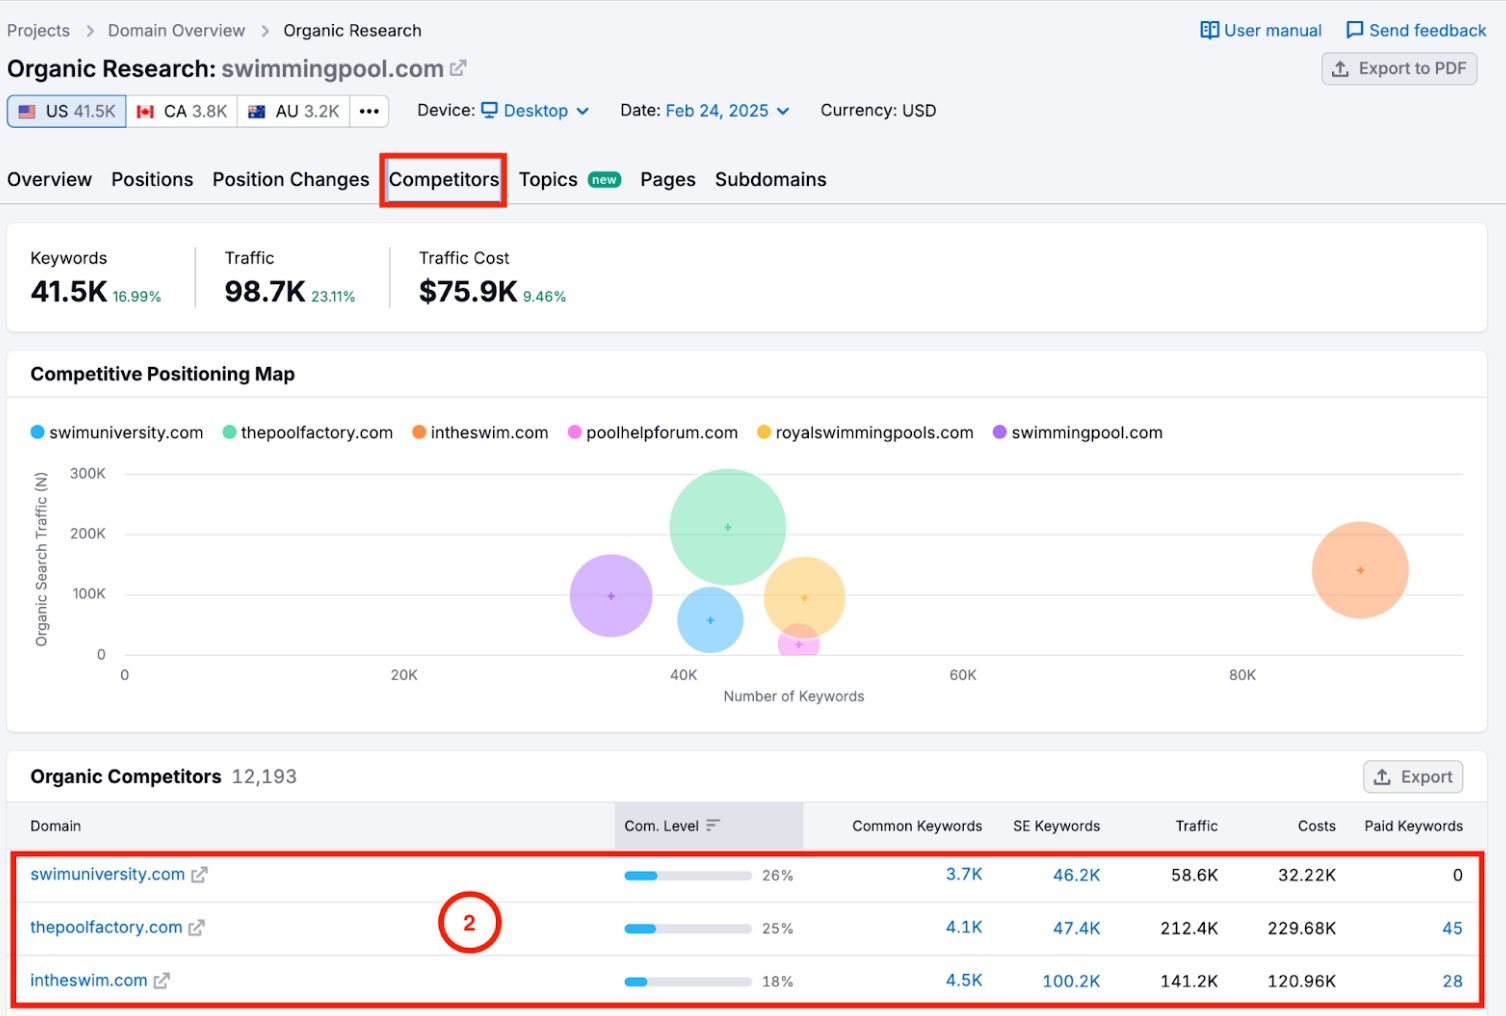The image size is (1506, 1016).
Task: Click 4.5K common keywords for intheswim.com
Action: (964, 980)
